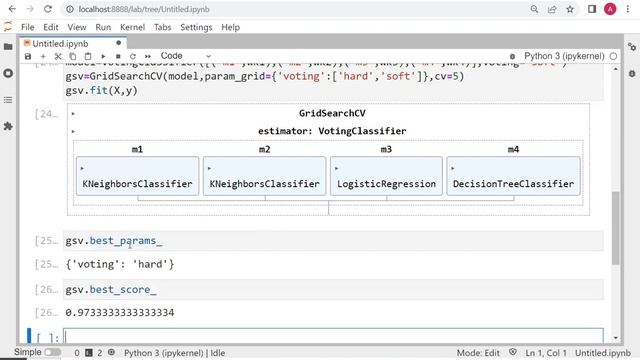This screenshot has height=360, width=640.
Task: Toggle Simple interface mode switch
Action: coord(52,352)
